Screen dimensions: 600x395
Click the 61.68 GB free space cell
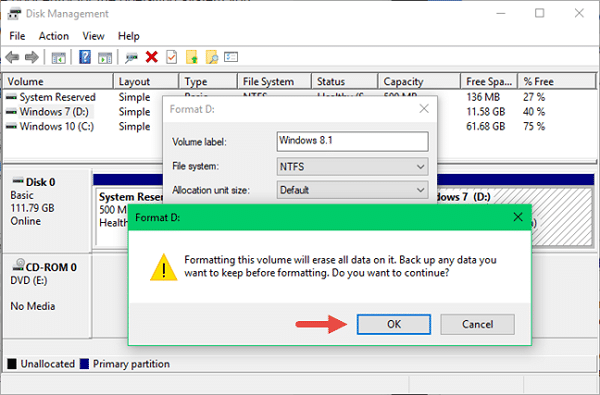tap(486, 126)
